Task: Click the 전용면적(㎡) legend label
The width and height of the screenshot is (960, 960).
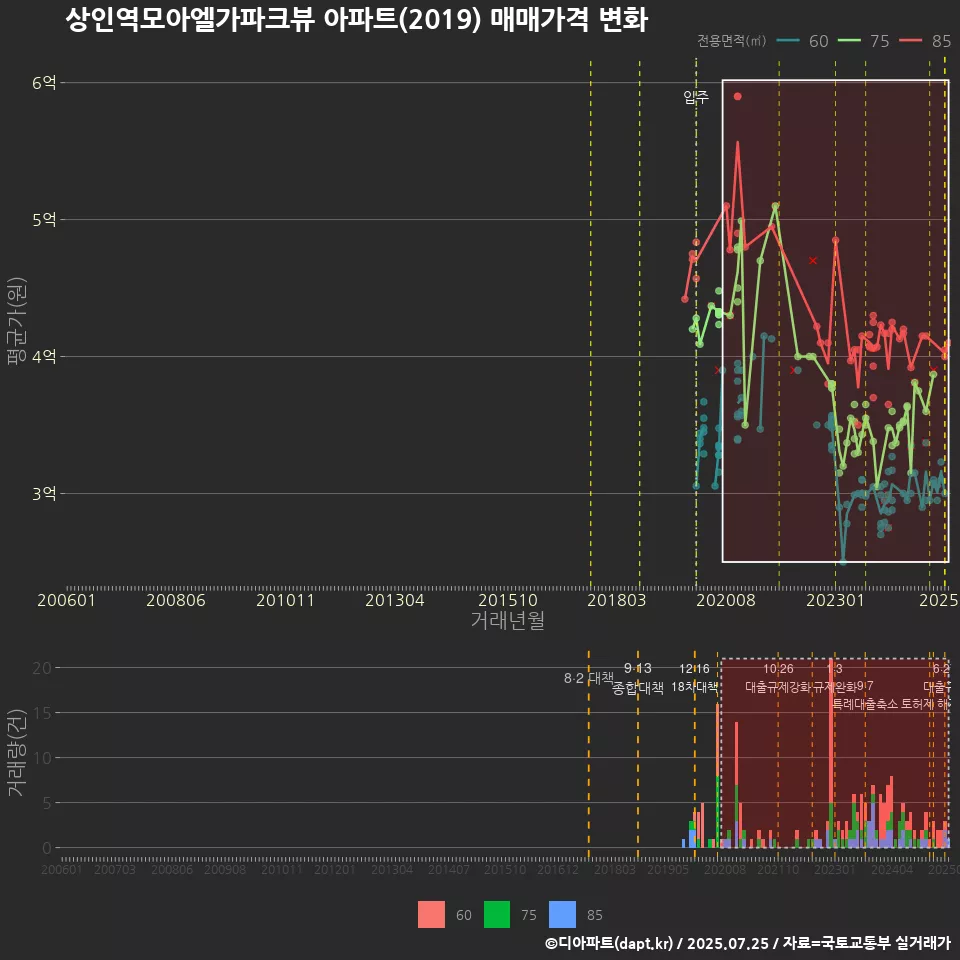Action: tap(732, 41)
